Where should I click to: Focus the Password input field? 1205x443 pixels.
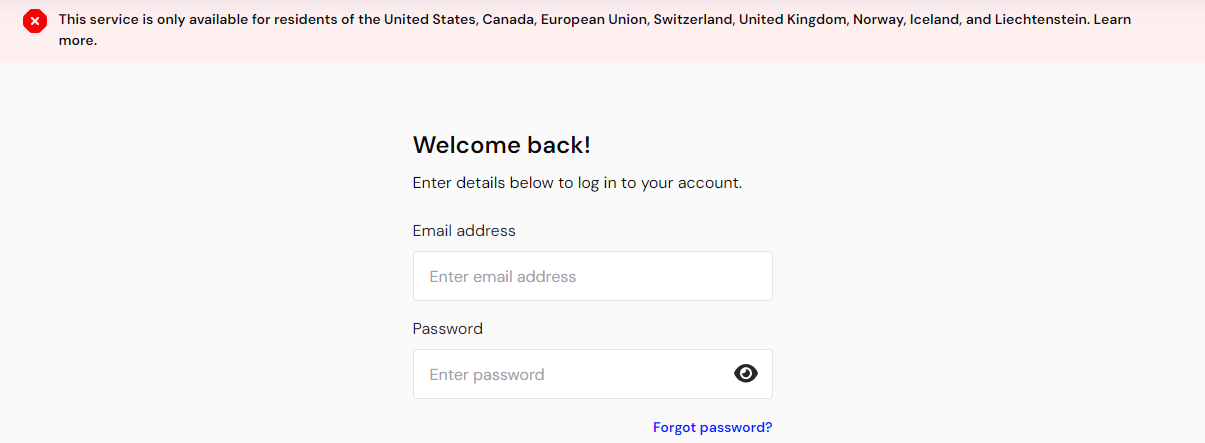[x=570, y=374]
